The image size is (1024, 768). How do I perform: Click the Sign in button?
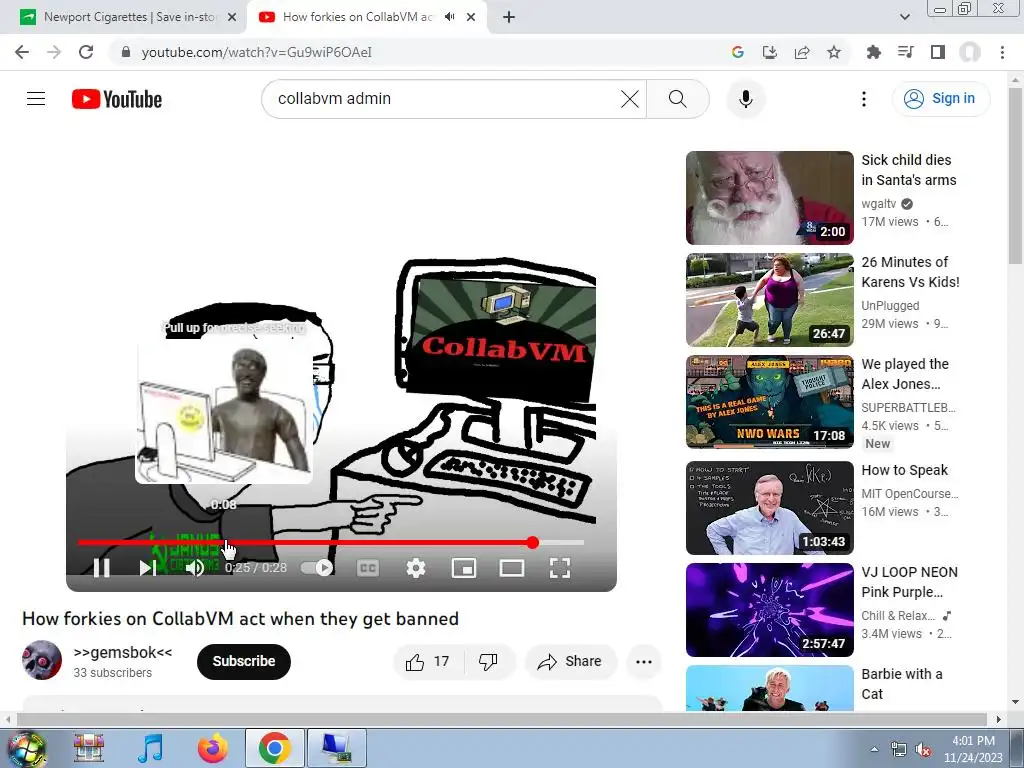coord(941,99)
